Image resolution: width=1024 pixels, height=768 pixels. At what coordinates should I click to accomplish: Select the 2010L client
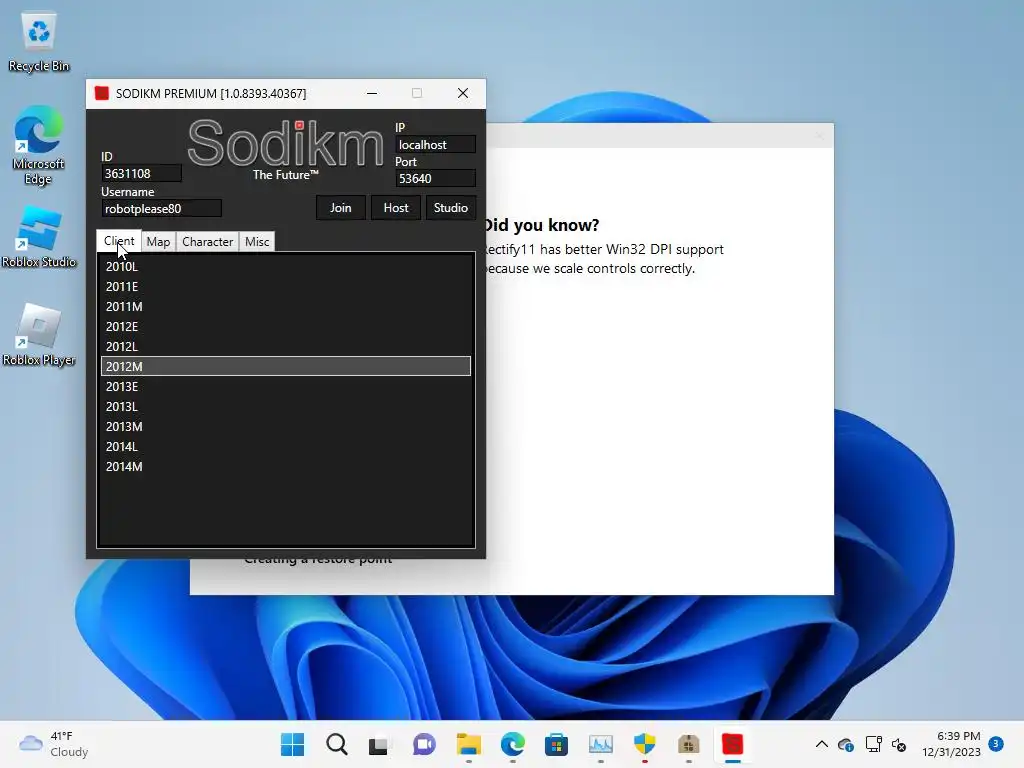pos(286,266)
